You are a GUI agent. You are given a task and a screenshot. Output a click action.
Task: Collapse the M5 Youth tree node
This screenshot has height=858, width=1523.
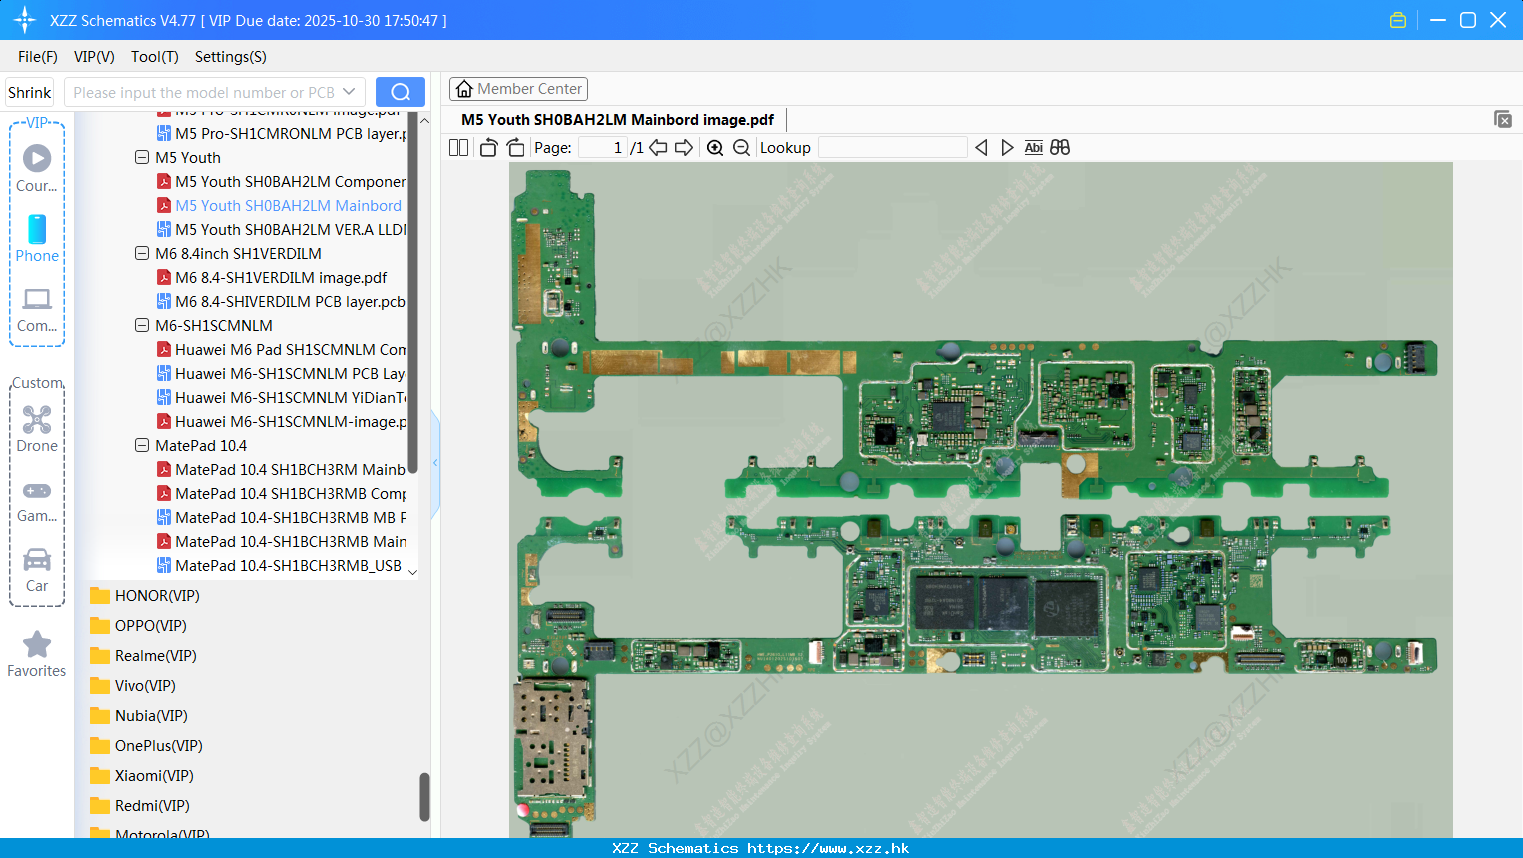pyautogui.click(x=142, y=158)
